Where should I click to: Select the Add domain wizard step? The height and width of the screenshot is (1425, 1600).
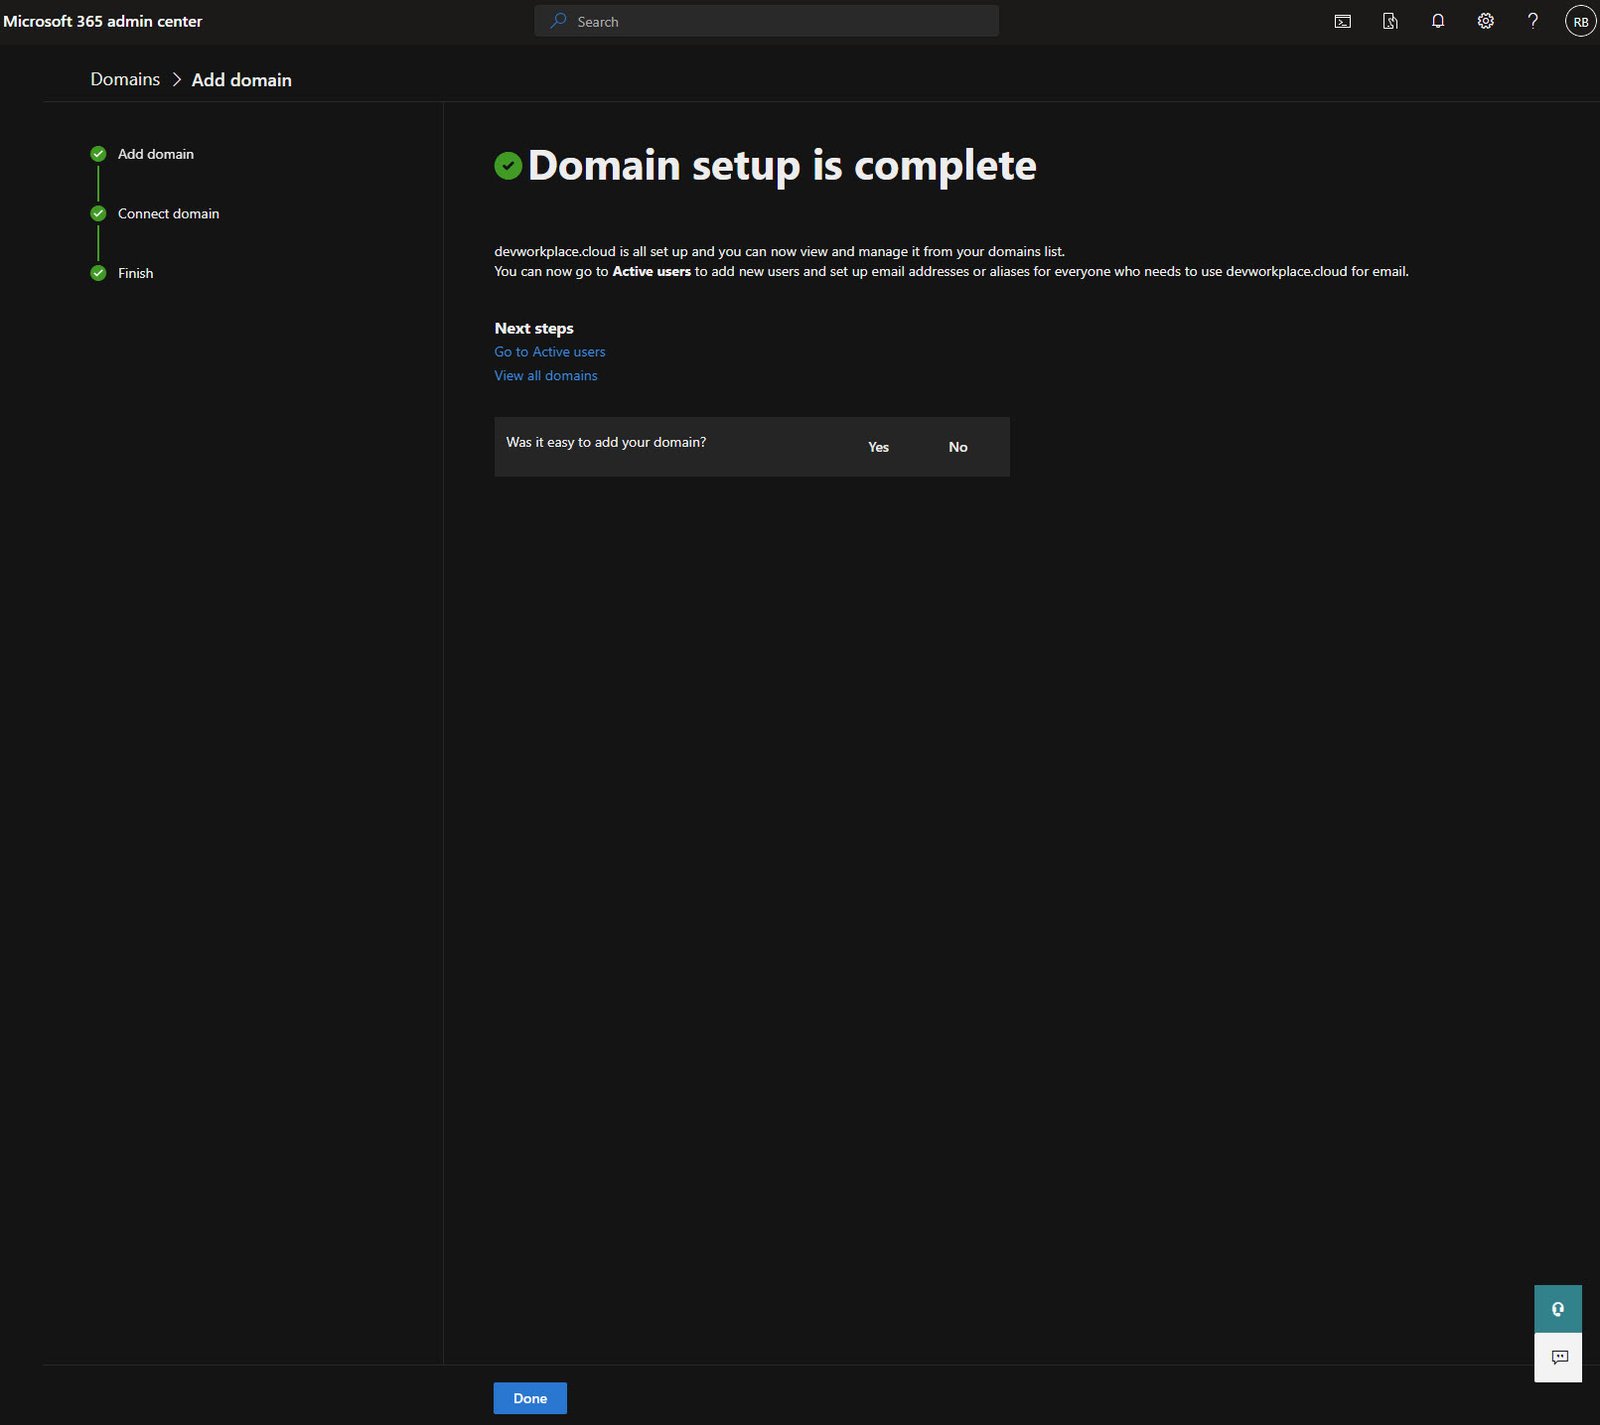(x=155, y=154)
